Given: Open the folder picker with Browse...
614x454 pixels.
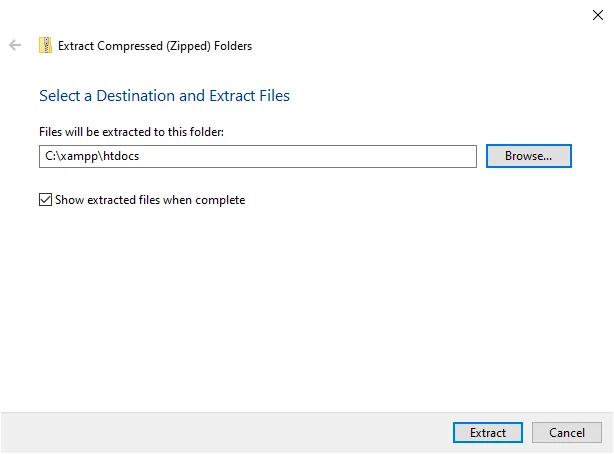Looking at the screenshot, I should [528, 156].
